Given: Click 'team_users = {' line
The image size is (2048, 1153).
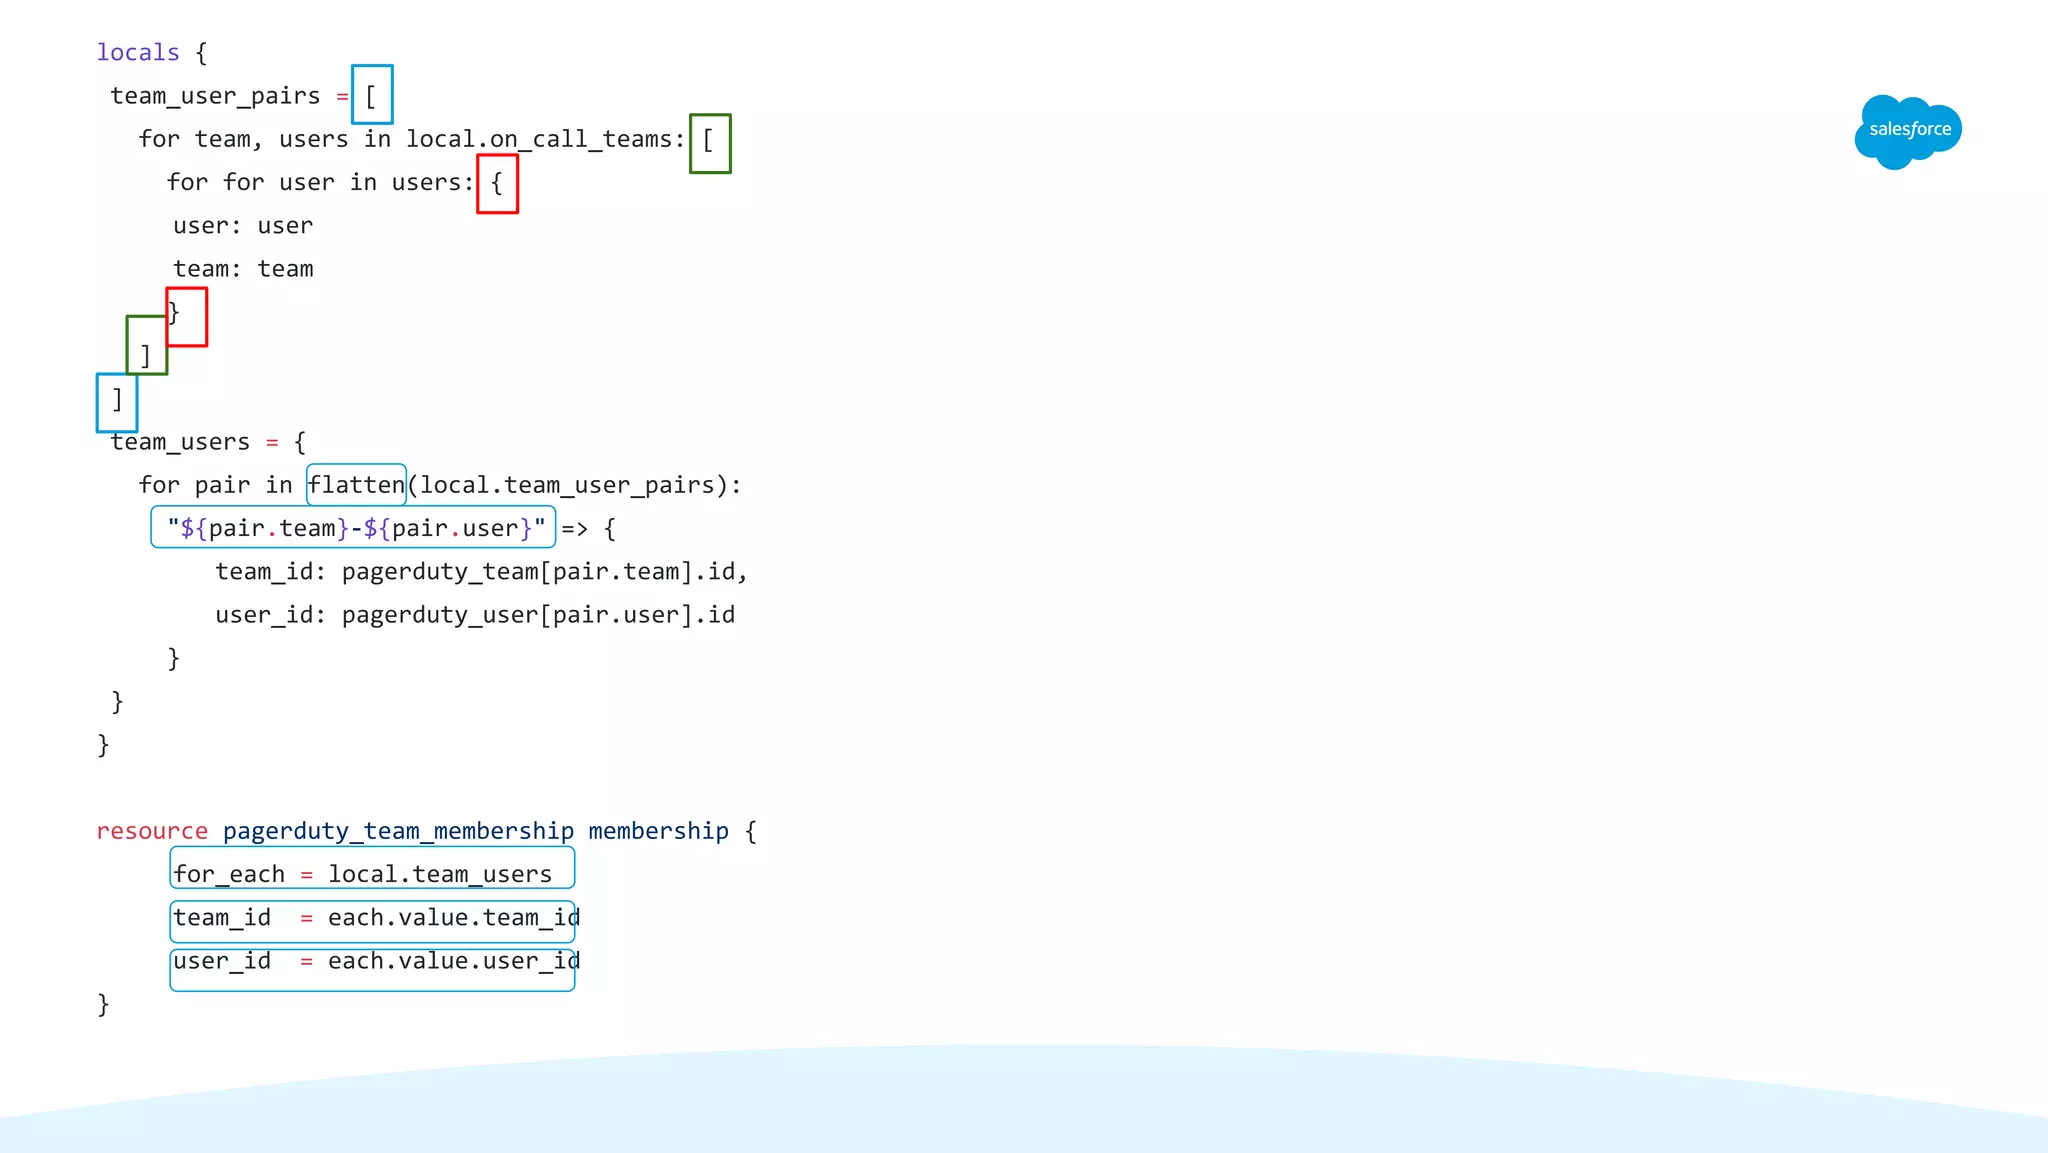Looking at the screenshot, I should [x=208, y=442].
